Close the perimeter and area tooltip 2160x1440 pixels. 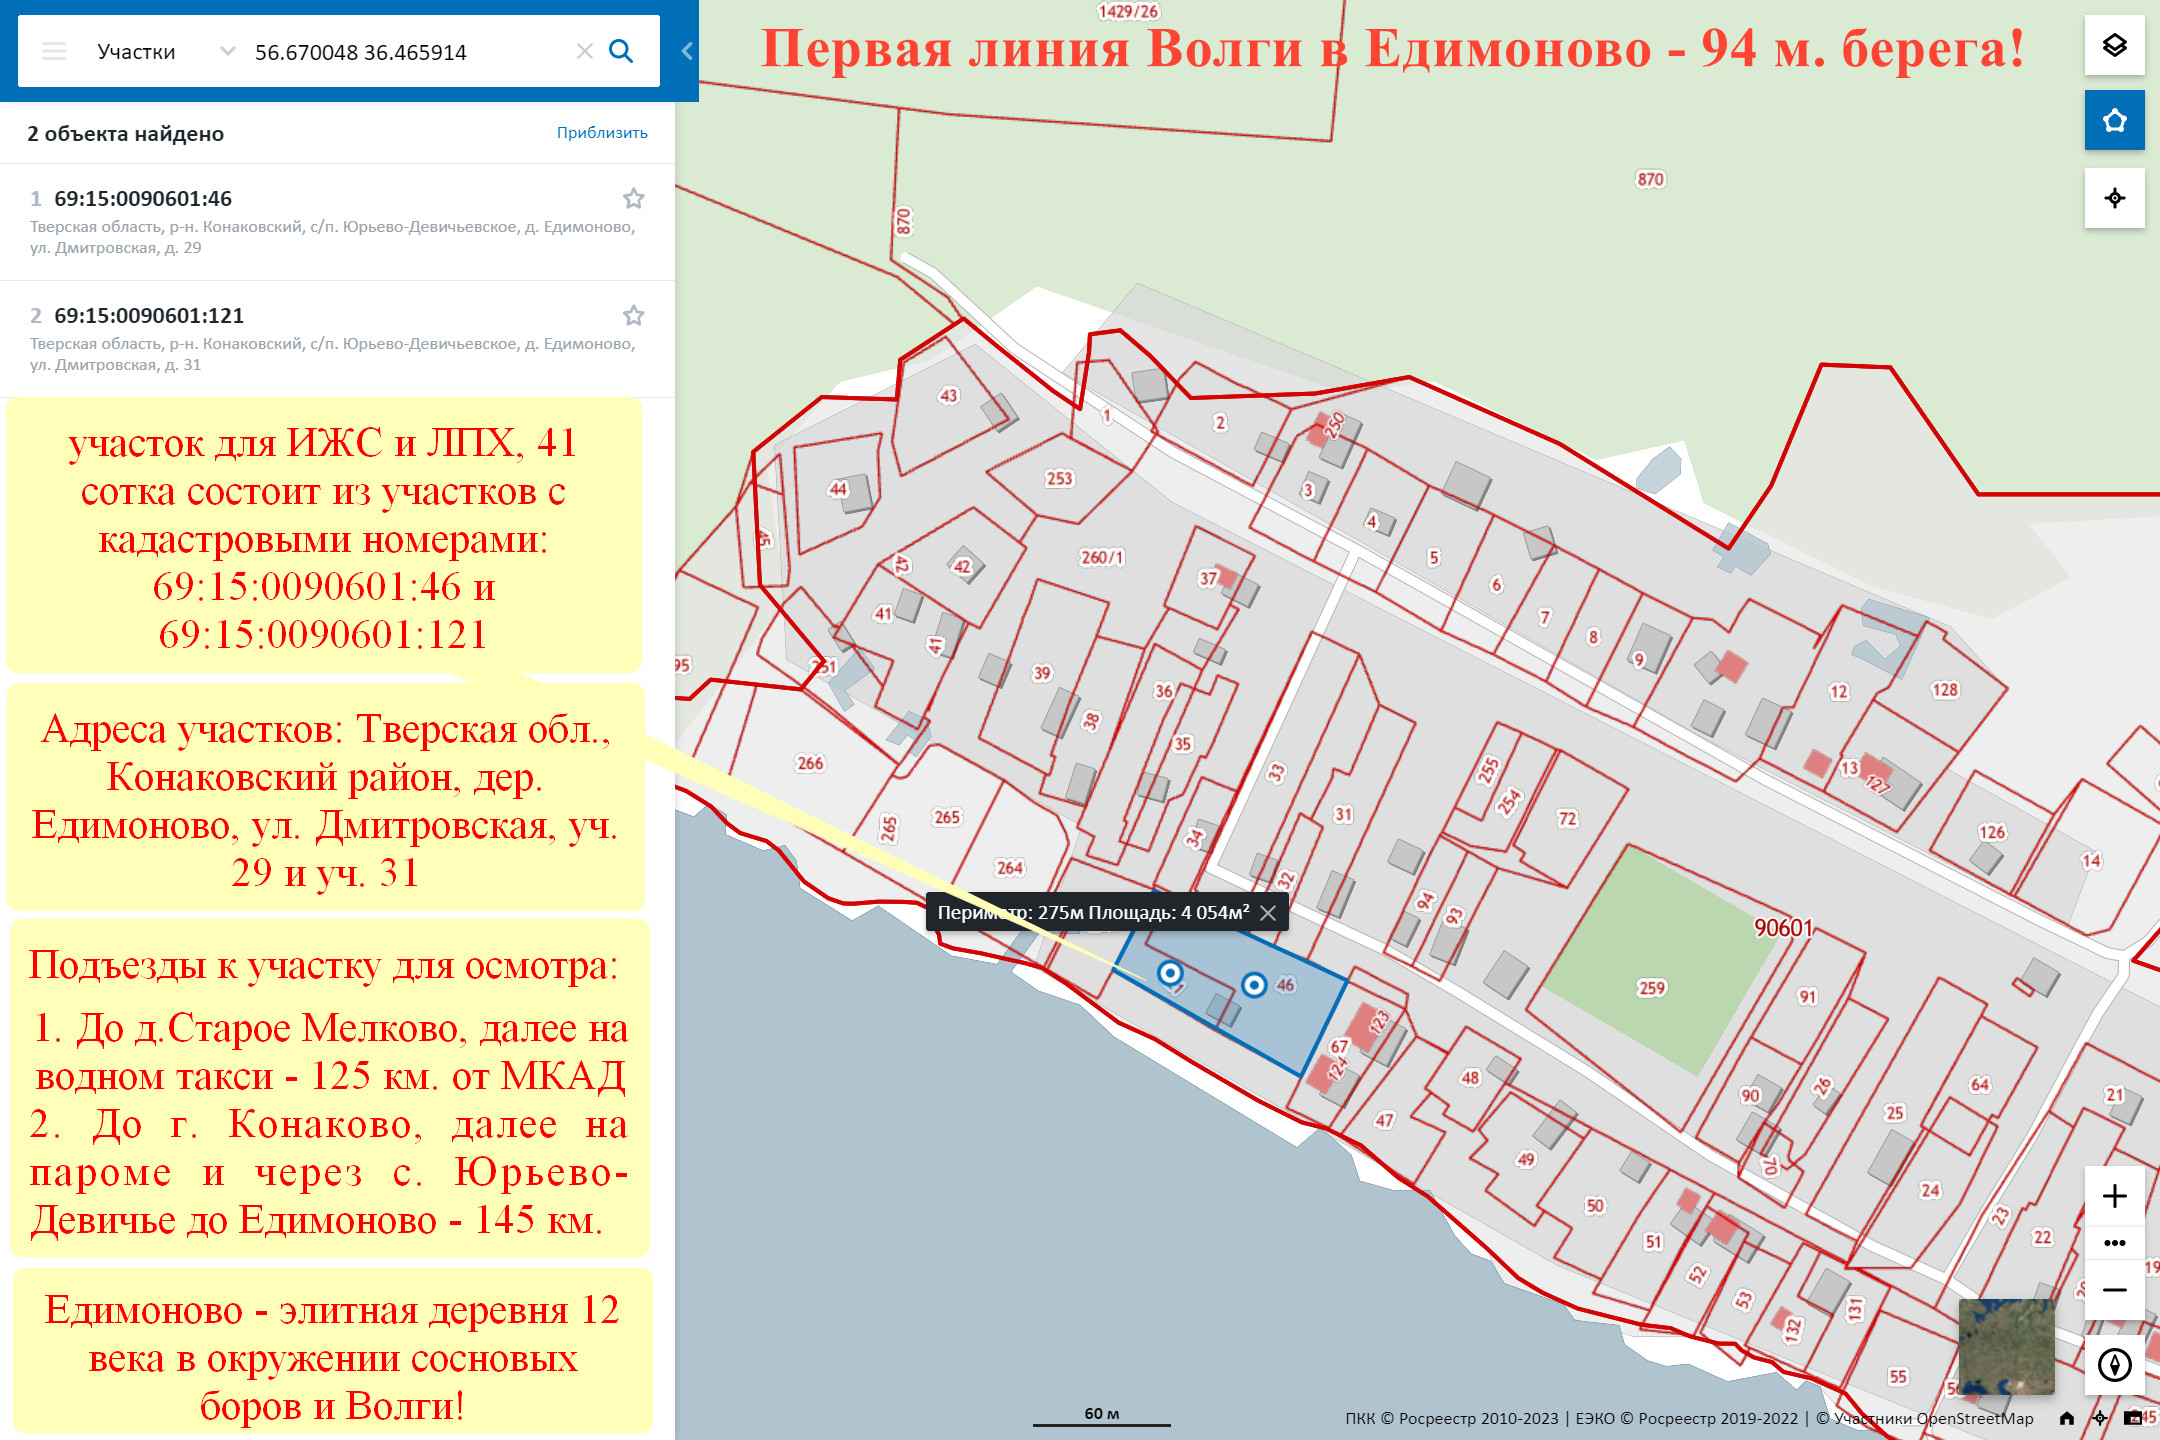click(x=1268, y=912)
